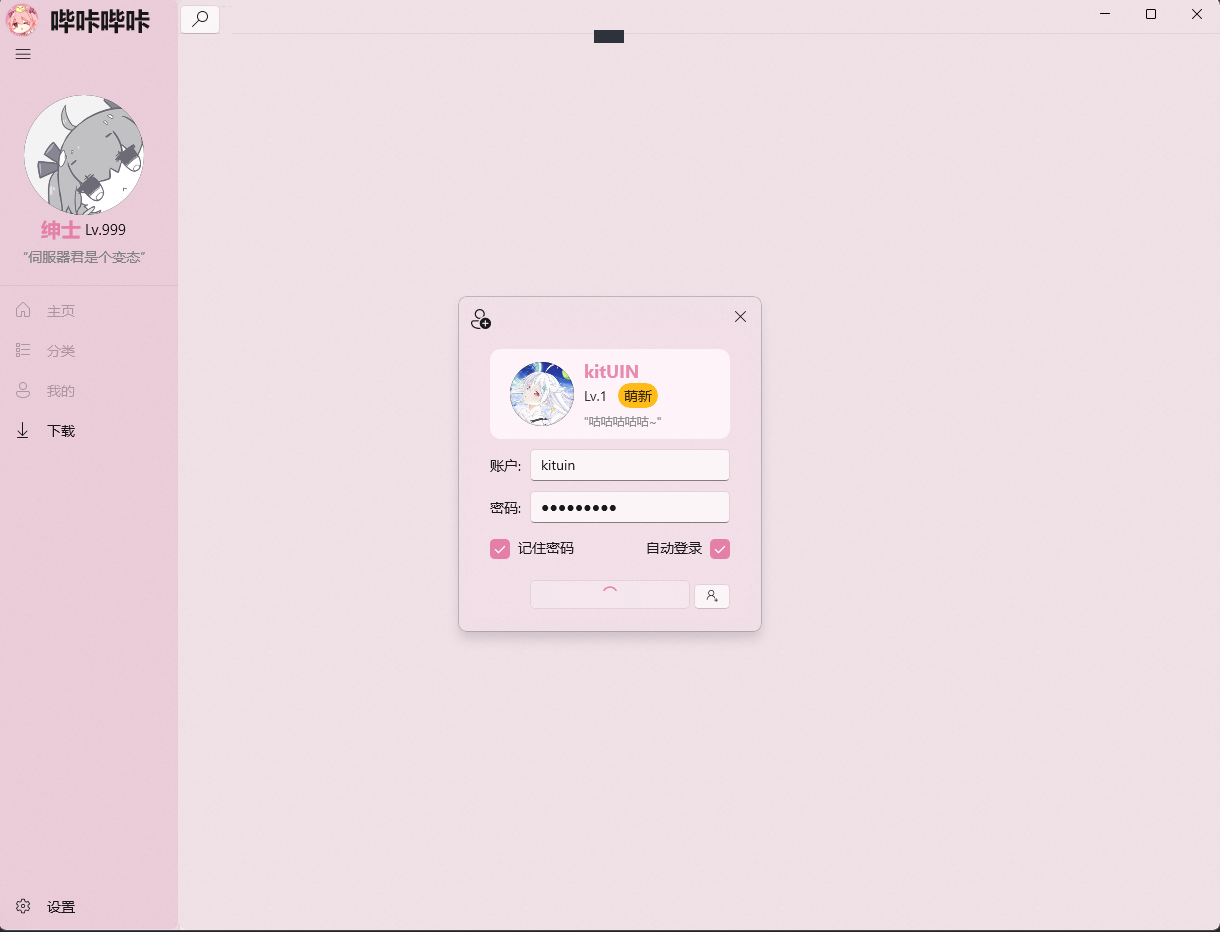Toggle the hamburger navigation menu
Image resolution: width=1220 pixels, height=932 pixels.
point(23,54)
